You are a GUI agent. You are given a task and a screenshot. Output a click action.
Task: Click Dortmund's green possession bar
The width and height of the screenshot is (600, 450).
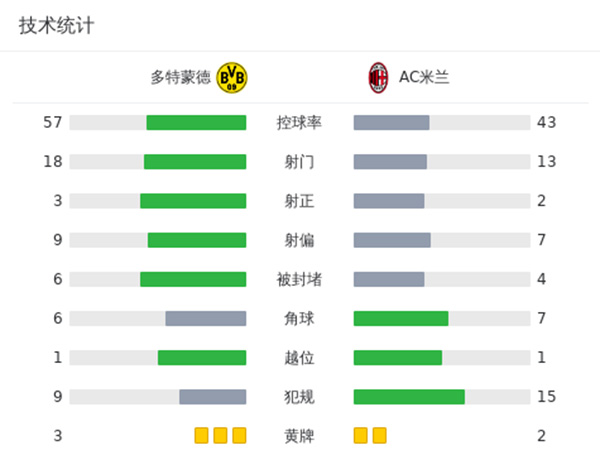coord(196,123)
